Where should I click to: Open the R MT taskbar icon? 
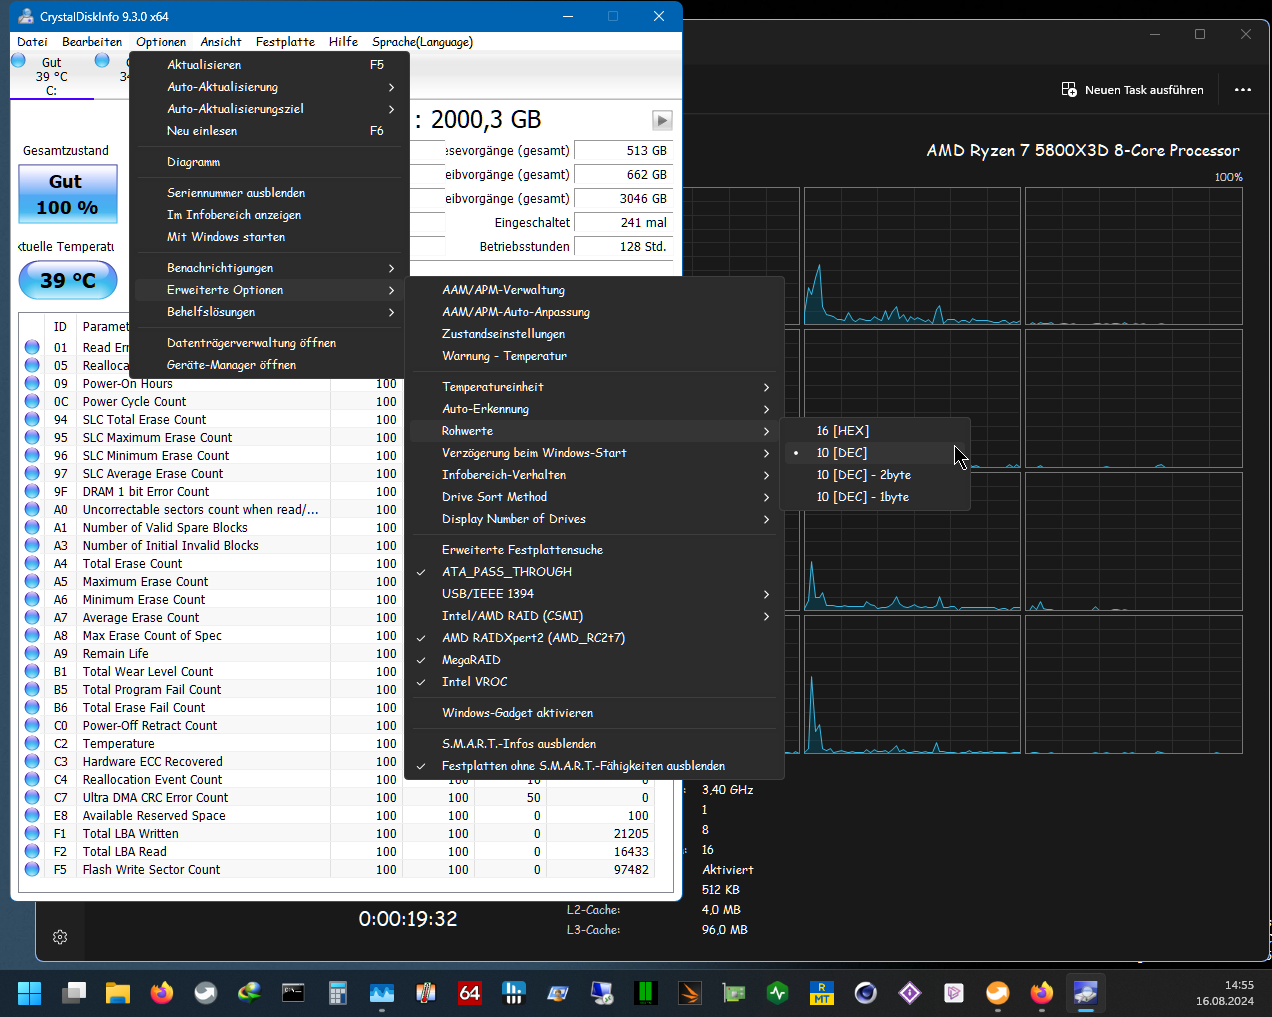coord(822,993)
